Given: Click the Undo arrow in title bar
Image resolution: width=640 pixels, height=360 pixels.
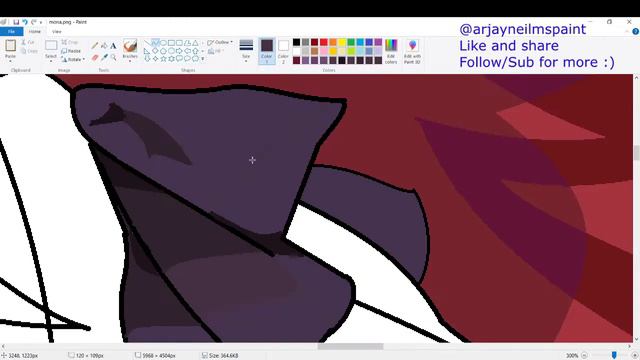Looking at the screenshot, I should tap(25, 22).
